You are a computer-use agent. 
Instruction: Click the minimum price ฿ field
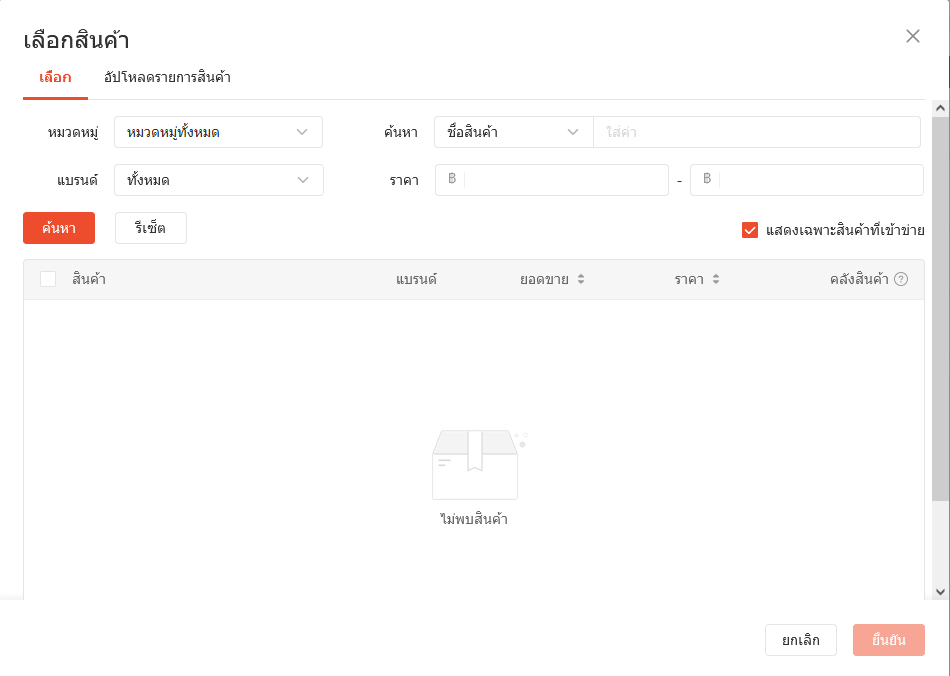[551, 180]
